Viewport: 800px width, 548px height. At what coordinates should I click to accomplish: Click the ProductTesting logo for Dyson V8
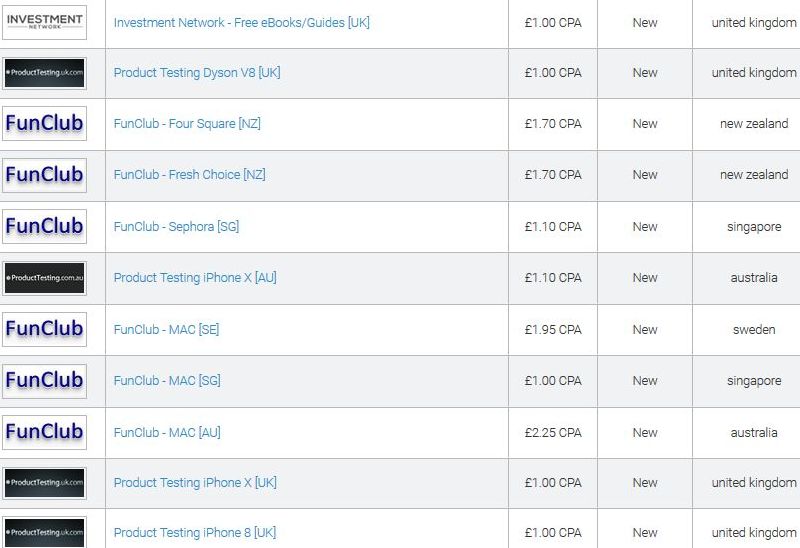pyautogui.click(x=44, y=73)
